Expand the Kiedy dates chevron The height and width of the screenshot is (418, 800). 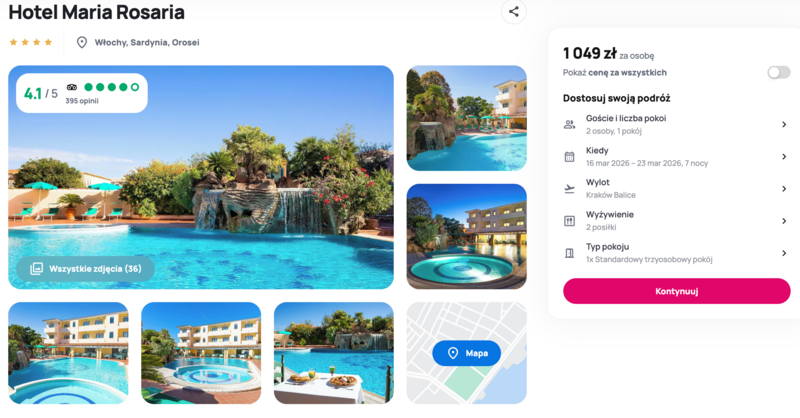(784, 157)
